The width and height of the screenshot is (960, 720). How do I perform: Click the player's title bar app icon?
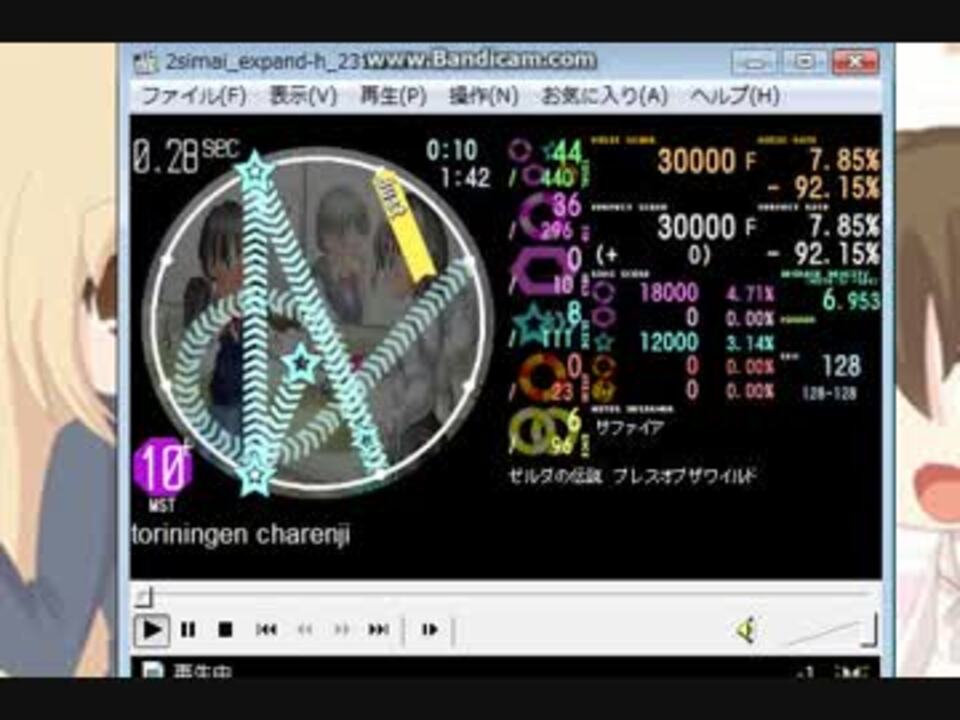coord(146,62)
